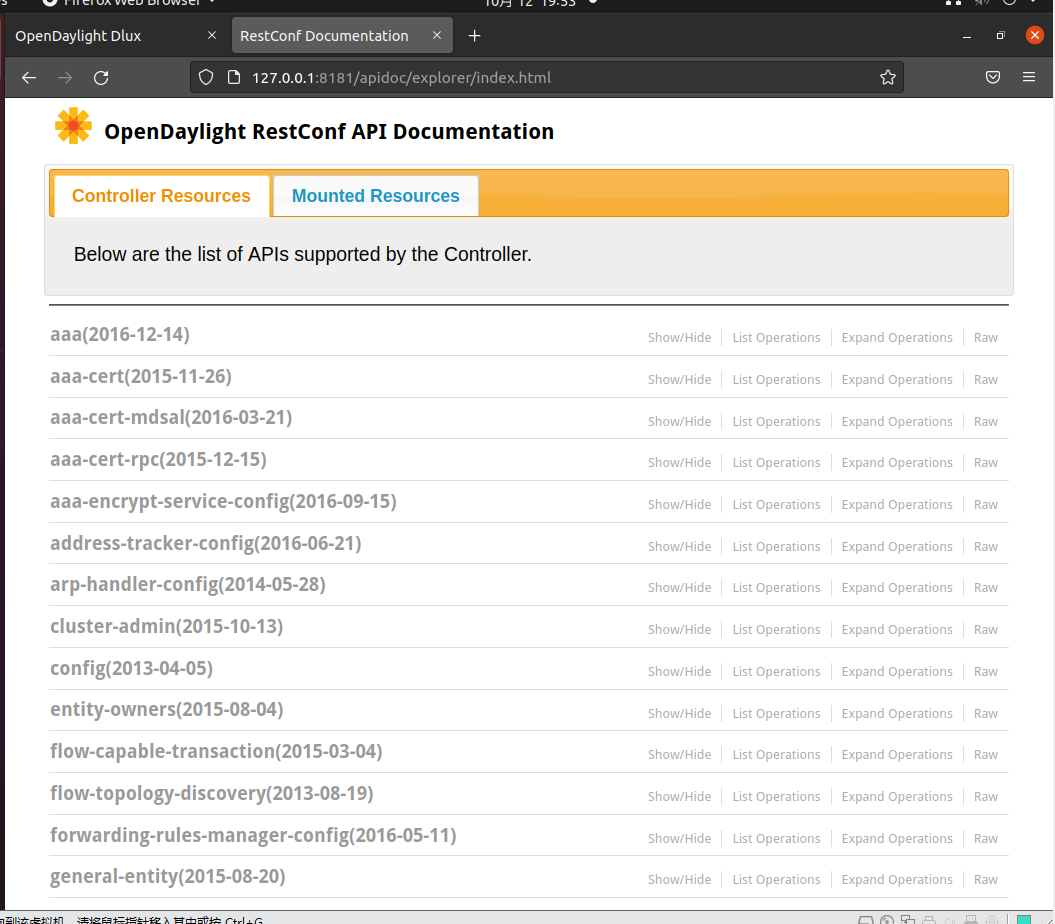The width and height of the screenshot is (1055, 924).
Task: Click the shield tracking protection icon
Action: (x=206, y=77)
